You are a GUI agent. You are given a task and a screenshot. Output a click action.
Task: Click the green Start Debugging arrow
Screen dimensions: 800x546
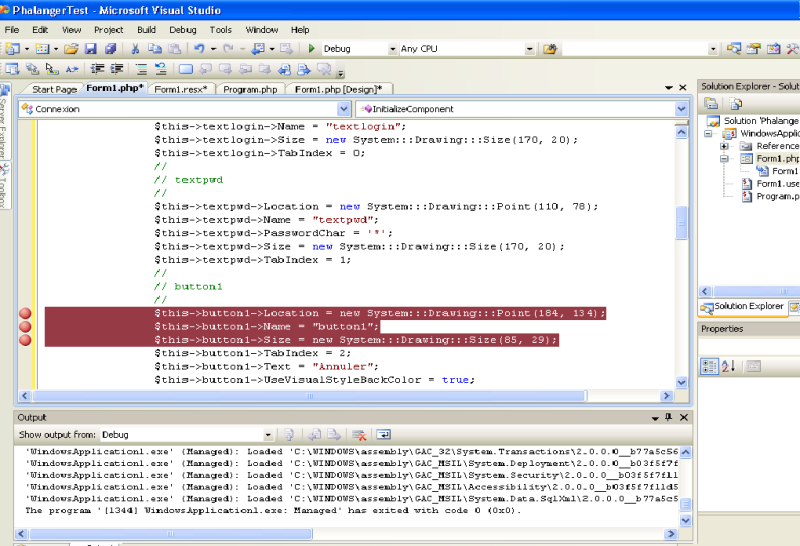point(312,48)
